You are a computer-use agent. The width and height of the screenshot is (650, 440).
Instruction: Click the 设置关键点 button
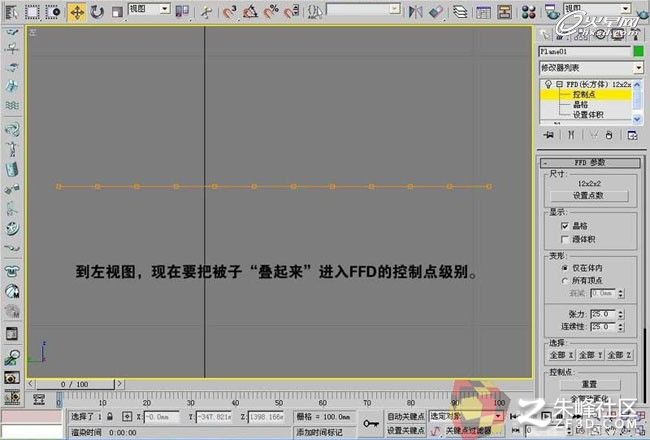point(406,431)
